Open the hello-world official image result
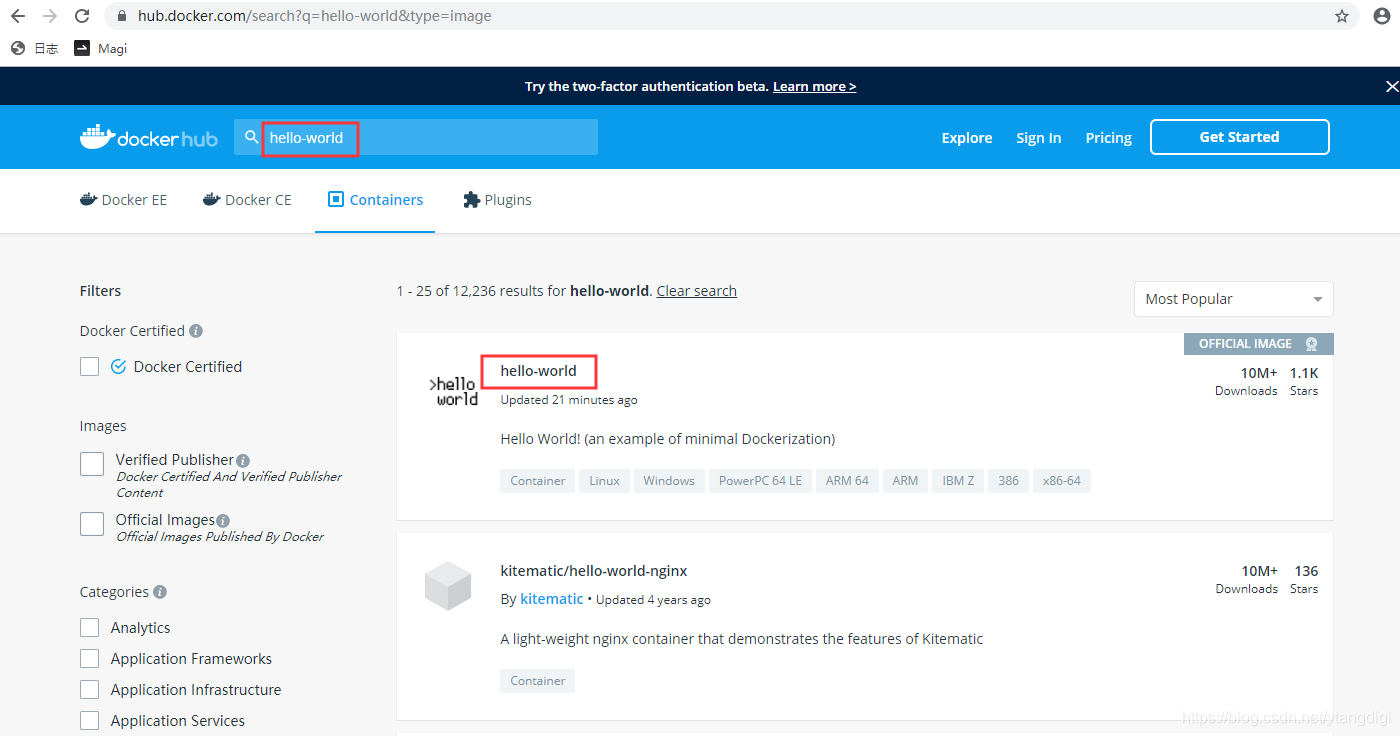Image resolution: width=1400 pixels, height=736 pixels. point(539,371)
